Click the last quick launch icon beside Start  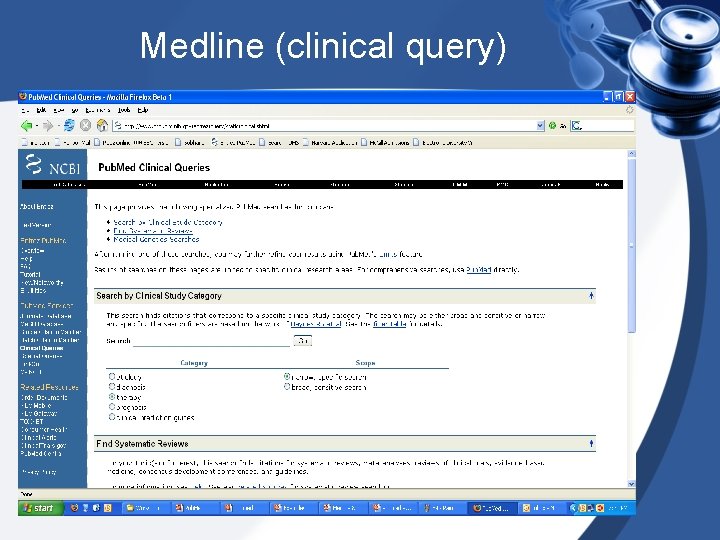click(108, 508)
